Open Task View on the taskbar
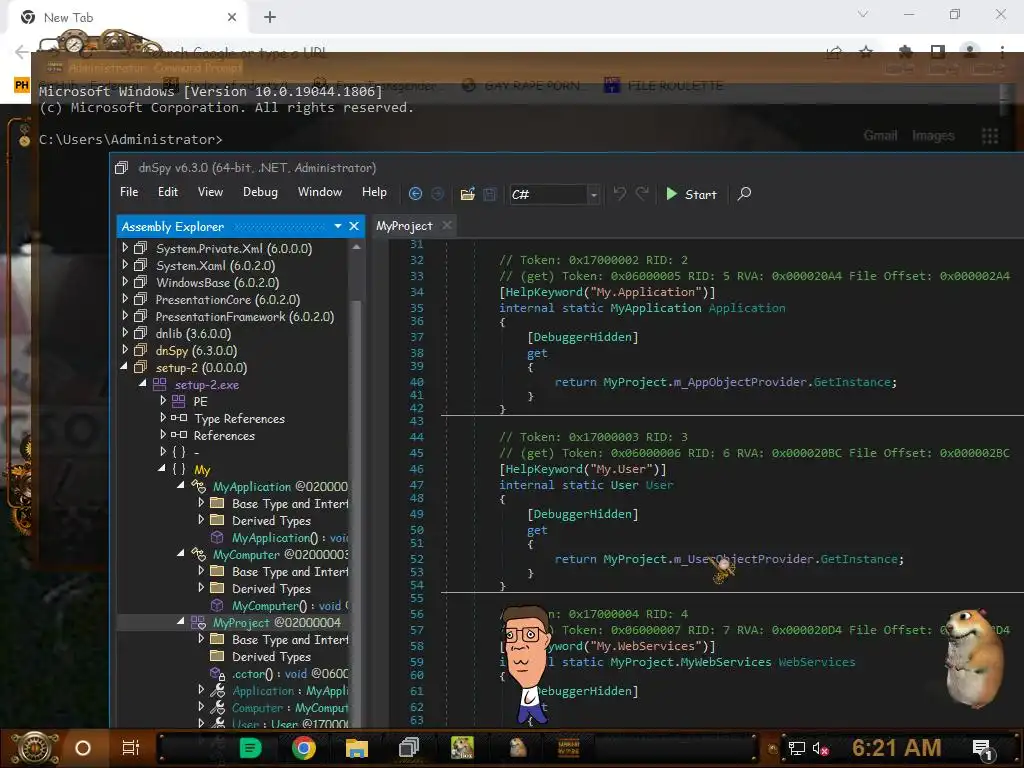 pyautogui.click(x=131, y=748)
